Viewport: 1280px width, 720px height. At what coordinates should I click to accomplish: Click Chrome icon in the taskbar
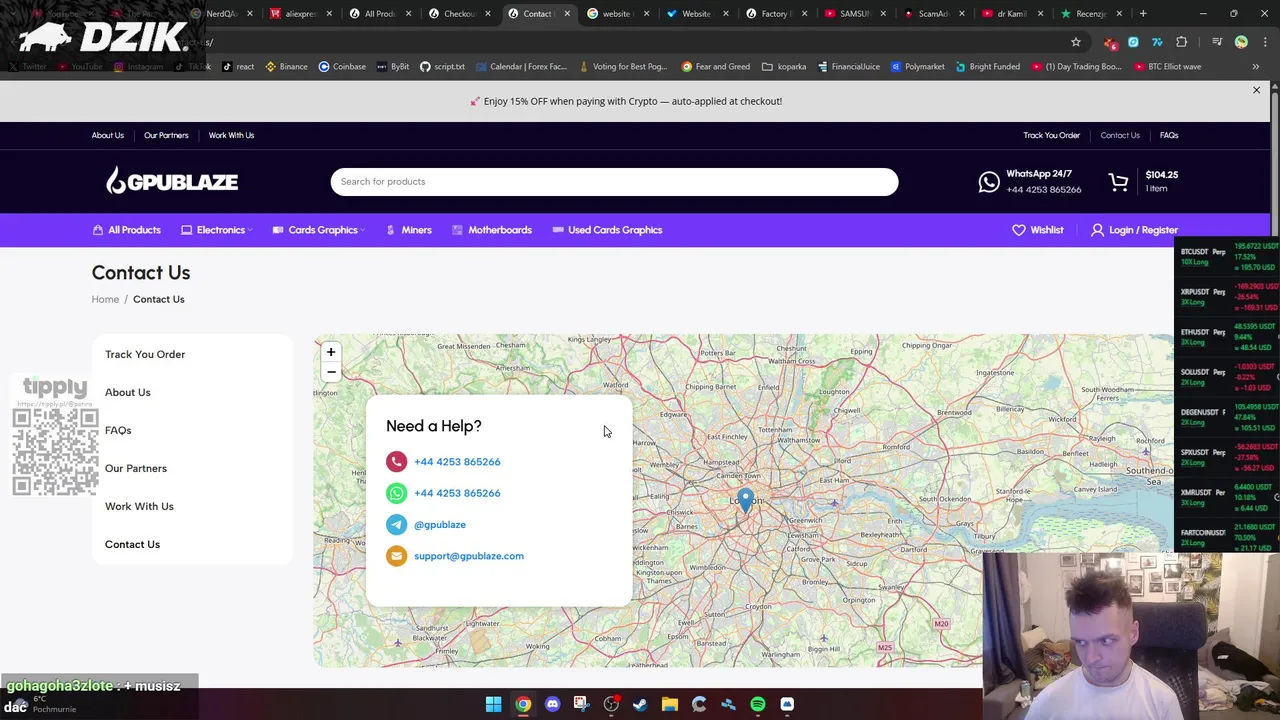click(523, 704)
